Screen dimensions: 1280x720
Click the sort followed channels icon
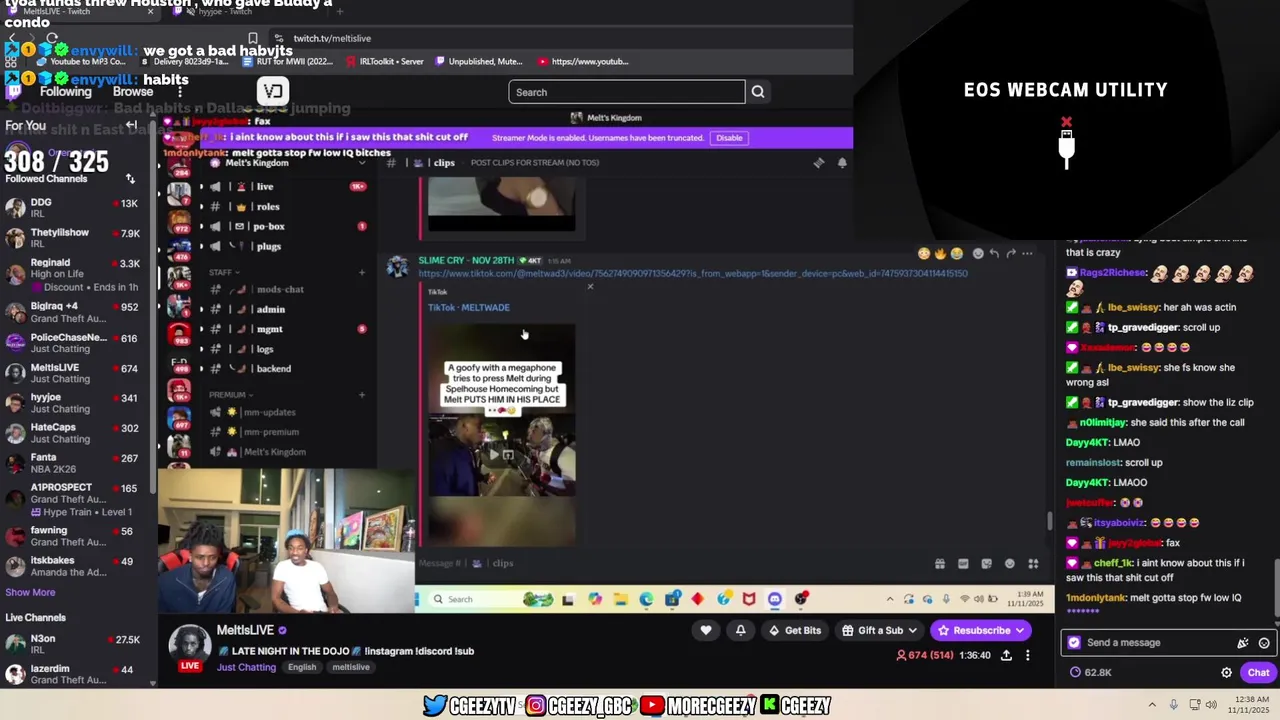[x=130, y=178]
